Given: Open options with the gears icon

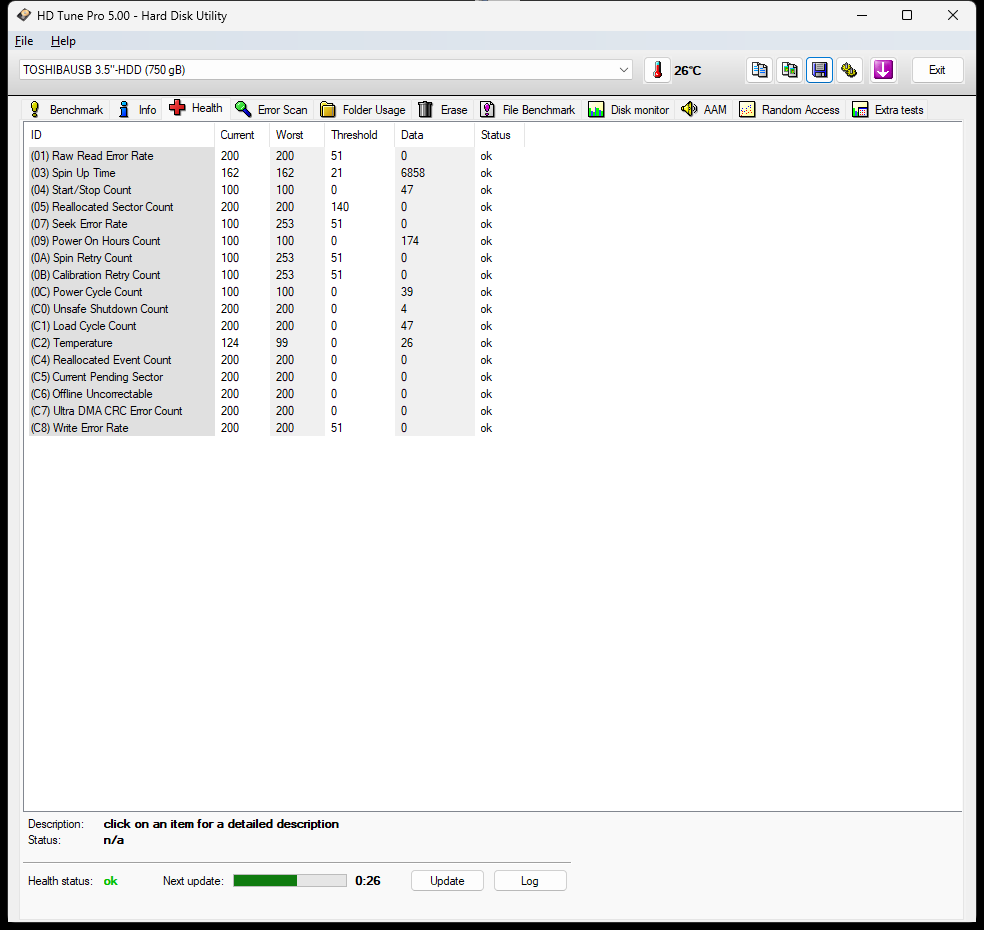Looking at the screenshot, I should 850,70.
